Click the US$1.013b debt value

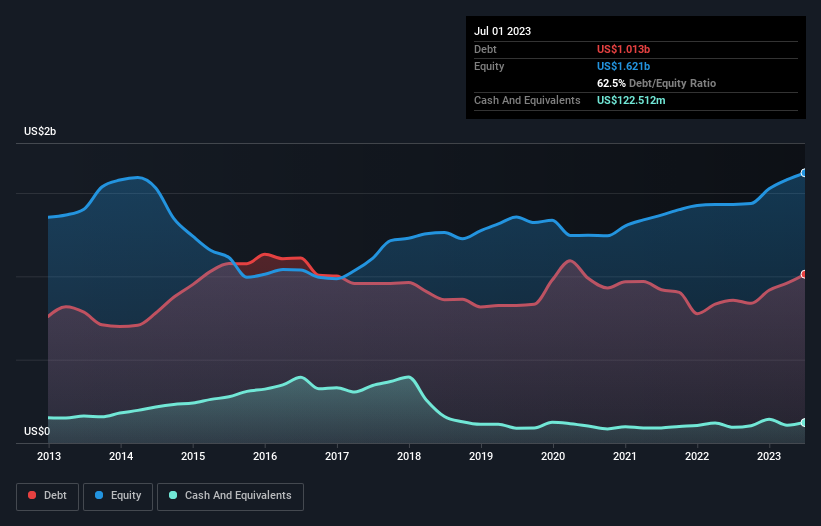623,49
